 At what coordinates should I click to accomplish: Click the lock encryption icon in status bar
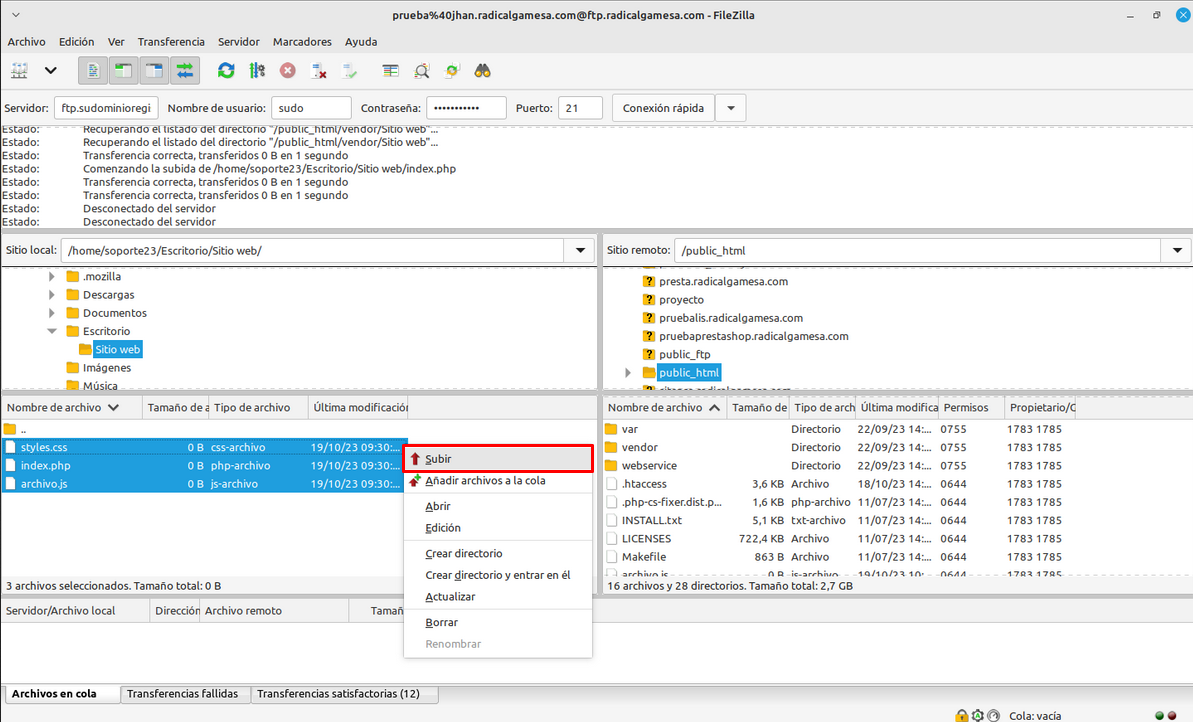coord(962,715)
